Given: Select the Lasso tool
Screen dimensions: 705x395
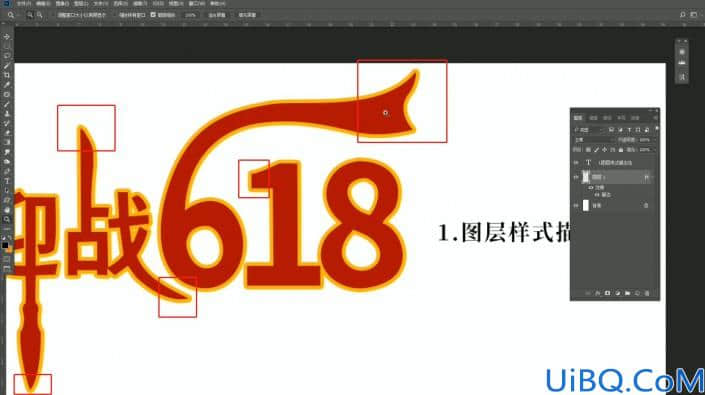Looking at the screenshot, I should [x=7, y=56].
